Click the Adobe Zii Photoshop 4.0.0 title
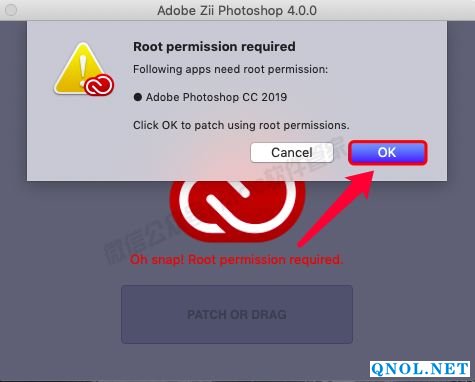This screenshot has height=382, width=475. tap(237, 11)
